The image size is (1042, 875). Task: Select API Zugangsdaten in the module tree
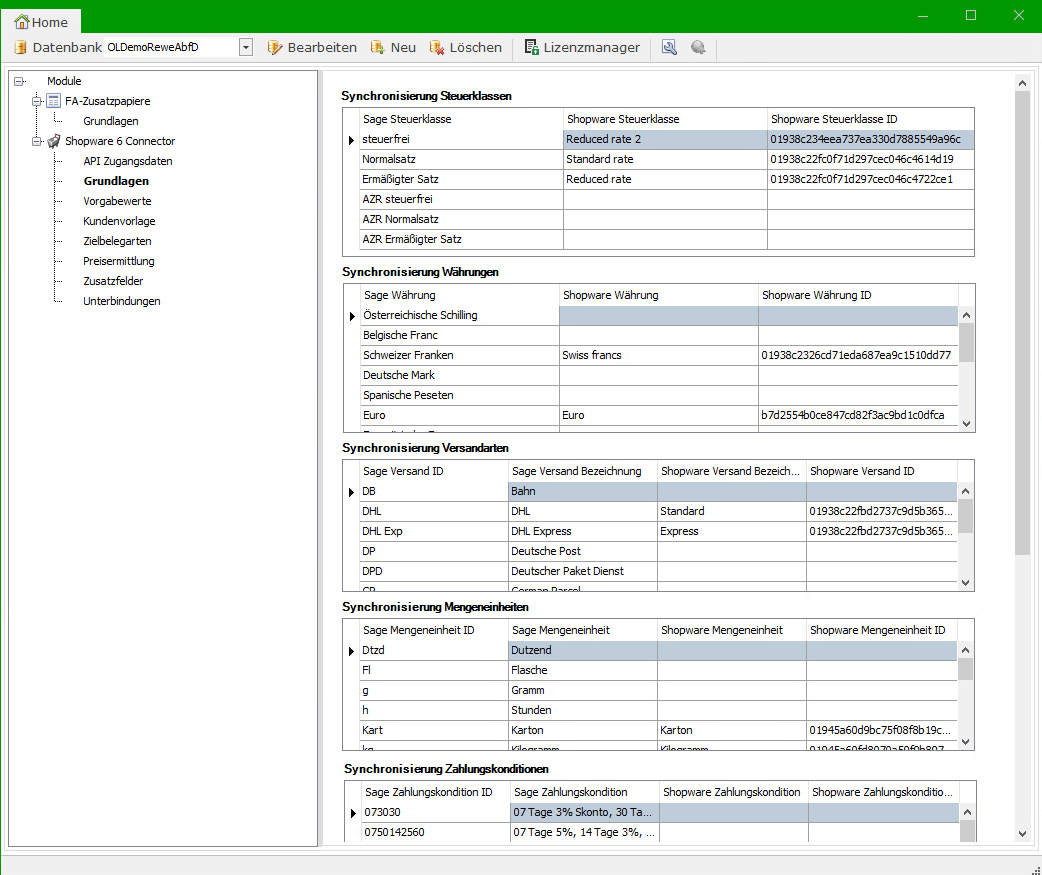[x=127, y=161]
